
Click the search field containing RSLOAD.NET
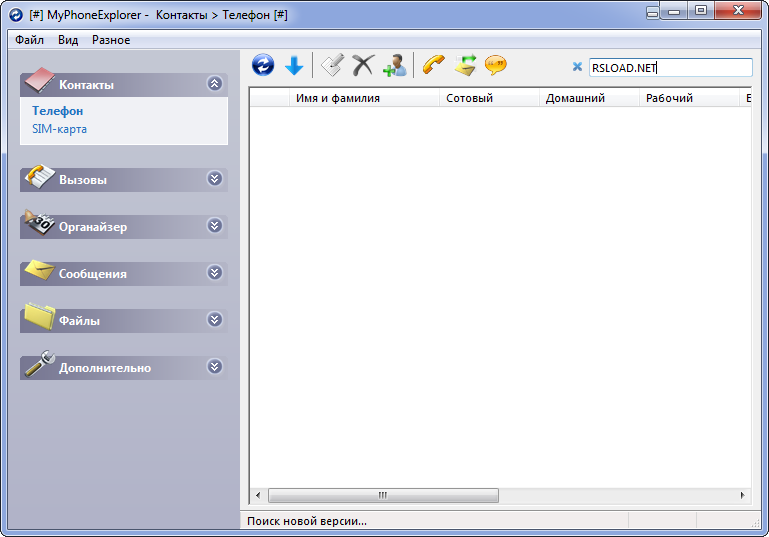(x=670, y=68)
